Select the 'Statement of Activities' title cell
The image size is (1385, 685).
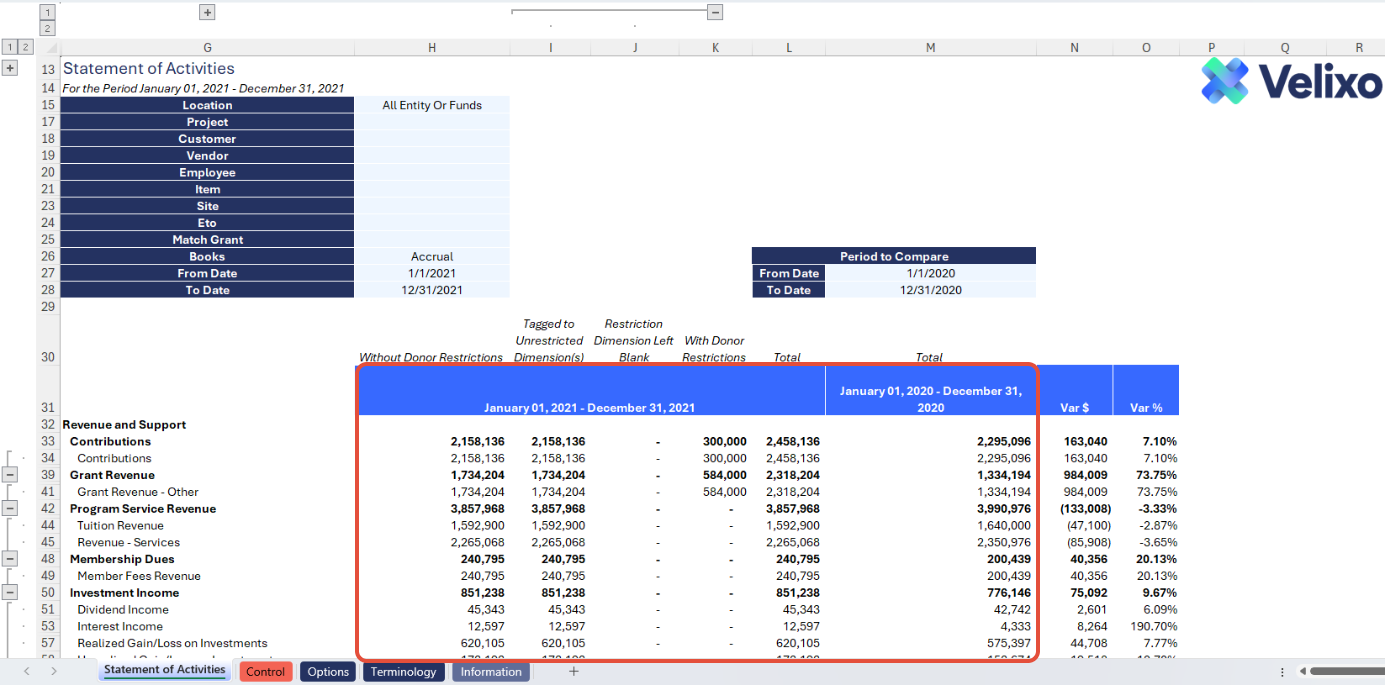click(x=149, y=68)
